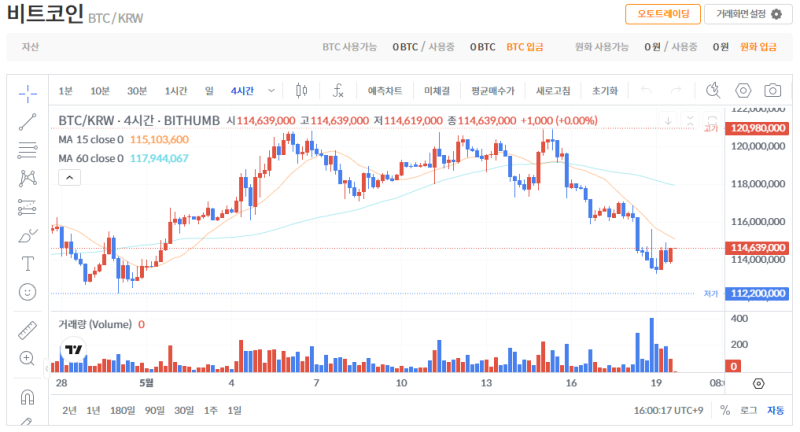Click the redo arrow in toolbar

click(676, 90)
